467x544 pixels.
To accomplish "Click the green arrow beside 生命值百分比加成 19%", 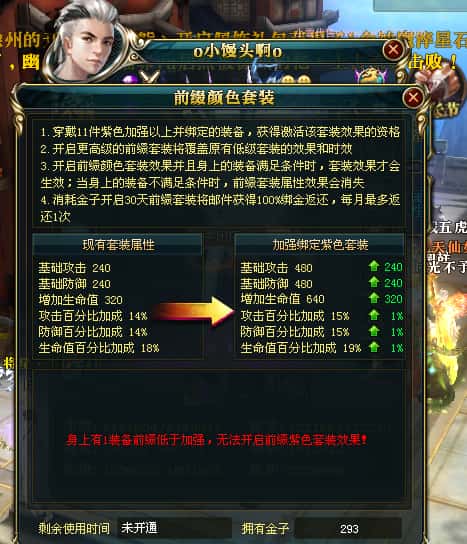I will pyautogui.click(x=374, y=347).
